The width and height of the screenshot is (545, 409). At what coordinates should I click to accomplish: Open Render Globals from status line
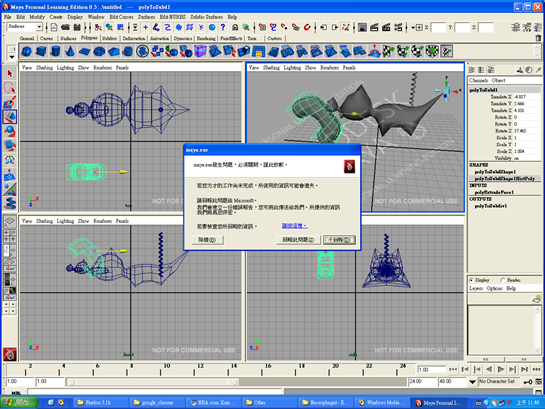coord(398,27)
